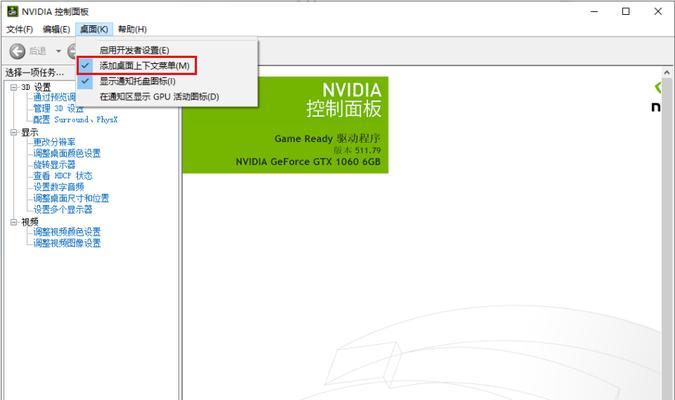Maximize the NVIDIA 控制面板 window
The image size is (675, 400).
pyautogui.click(x=626, y=12)
